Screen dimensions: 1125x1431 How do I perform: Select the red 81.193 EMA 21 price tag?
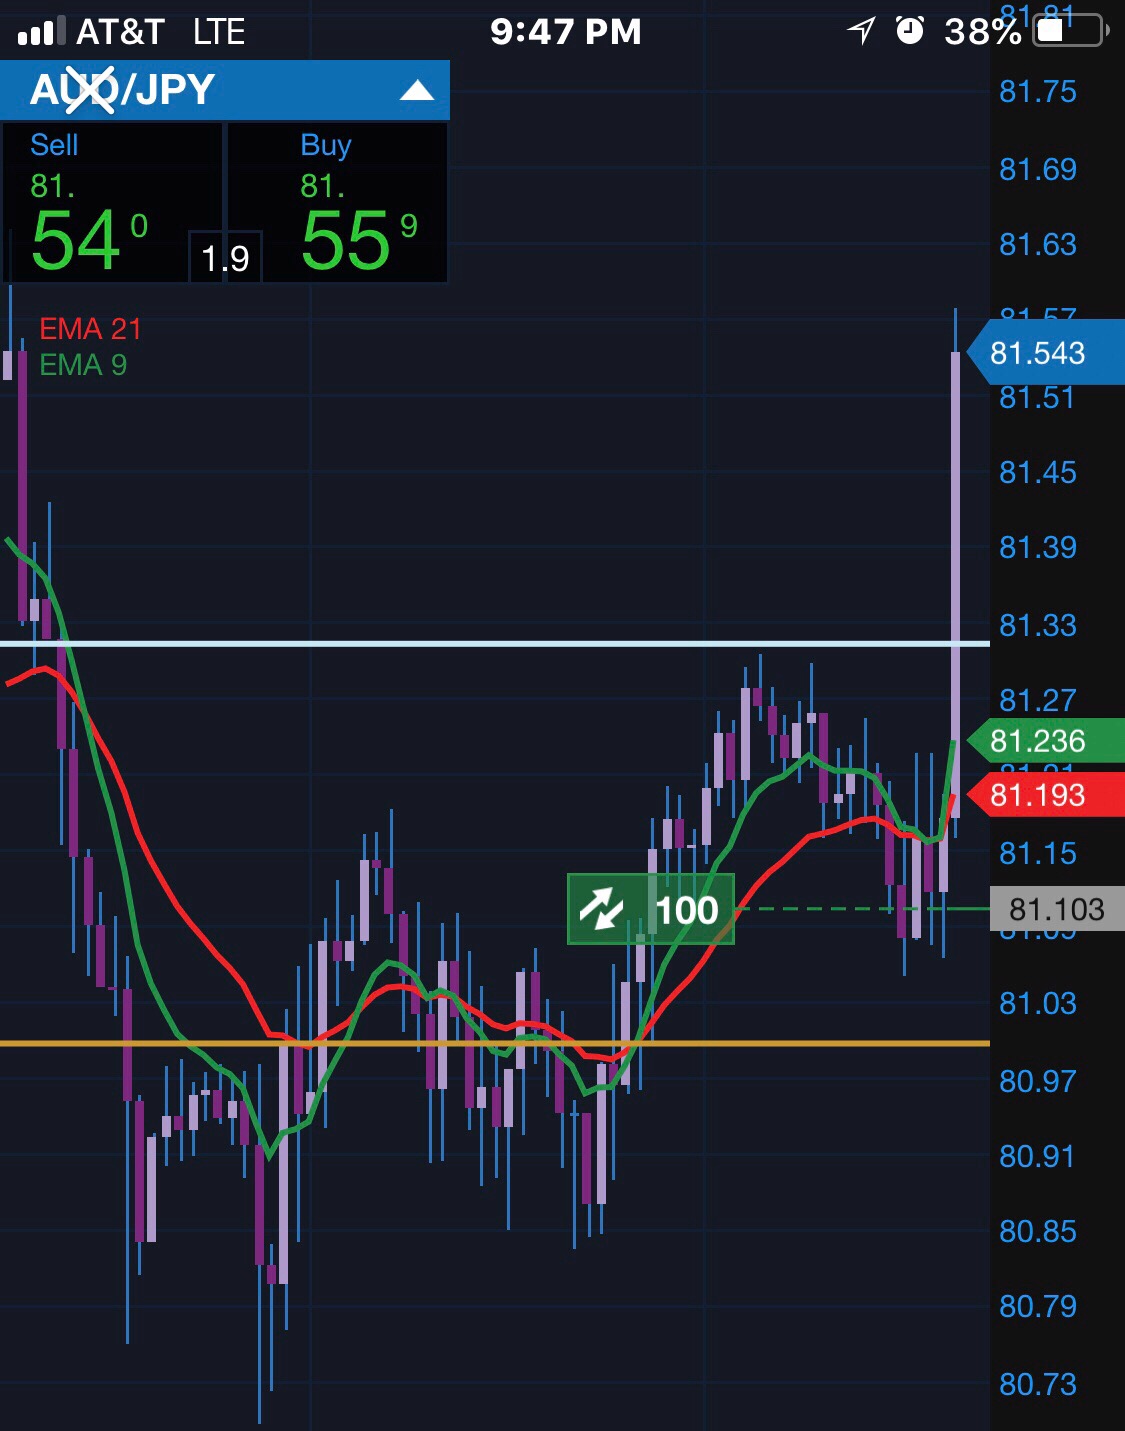tap(1046, 795)
